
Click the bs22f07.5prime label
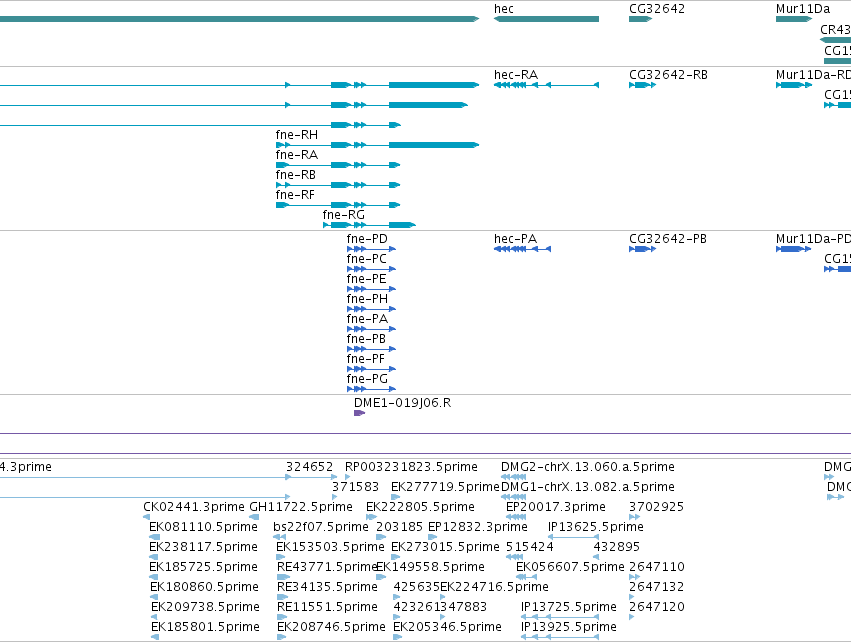[320, 527]
